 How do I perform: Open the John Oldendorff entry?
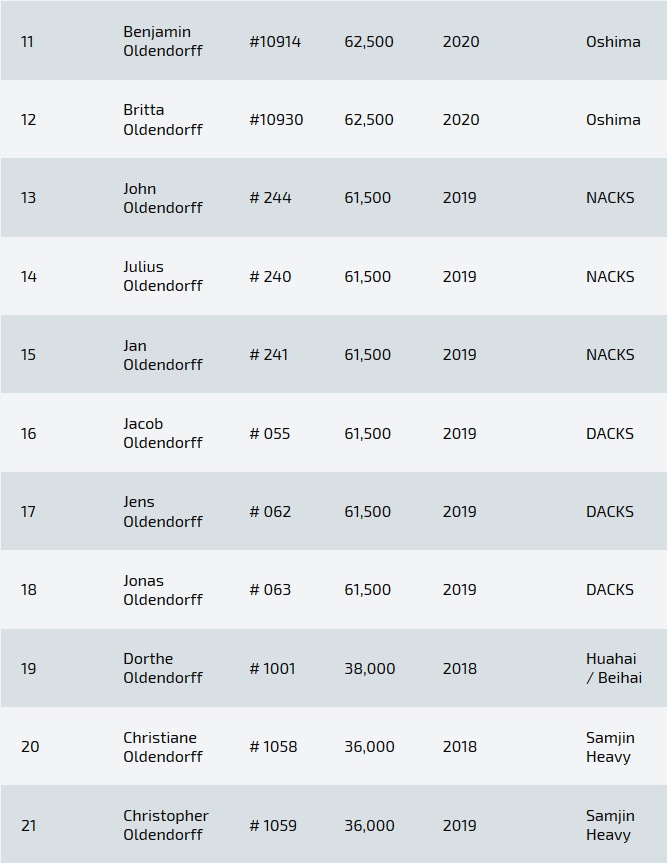click(163, 198)
